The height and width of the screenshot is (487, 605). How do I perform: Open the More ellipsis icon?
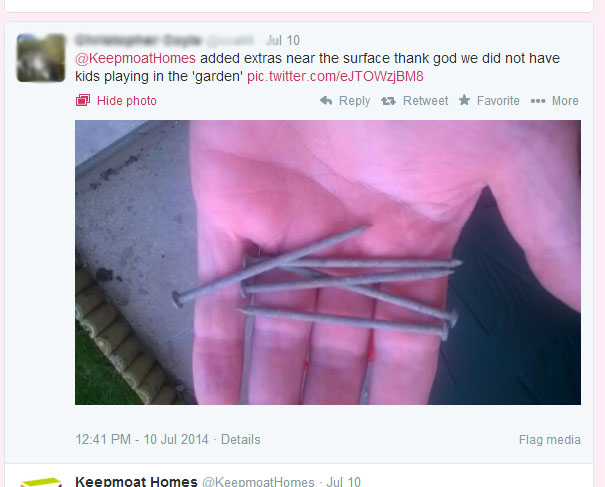point(538,101)
